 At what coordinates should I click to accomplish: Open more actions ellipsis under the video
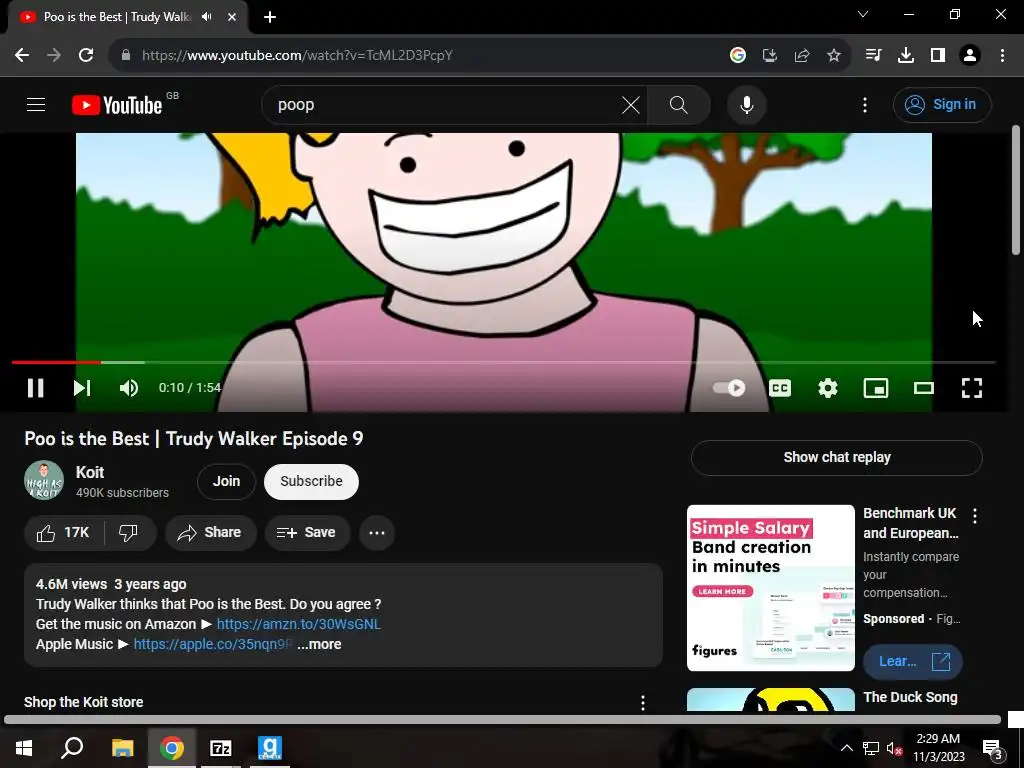[x=377, y=533]
